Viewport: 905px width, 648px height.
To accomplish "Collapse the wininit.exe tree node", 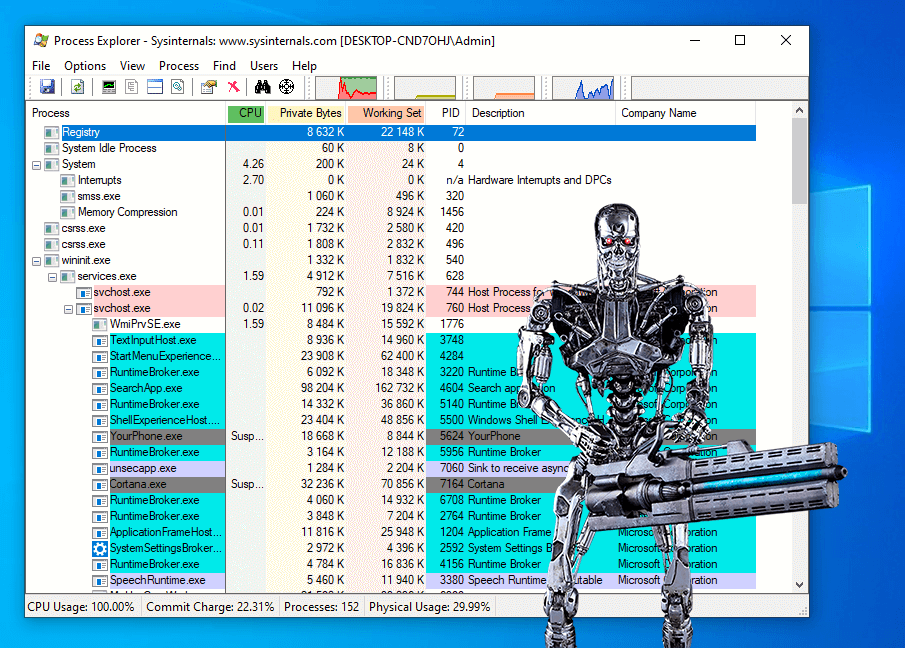I will (37, 261).
